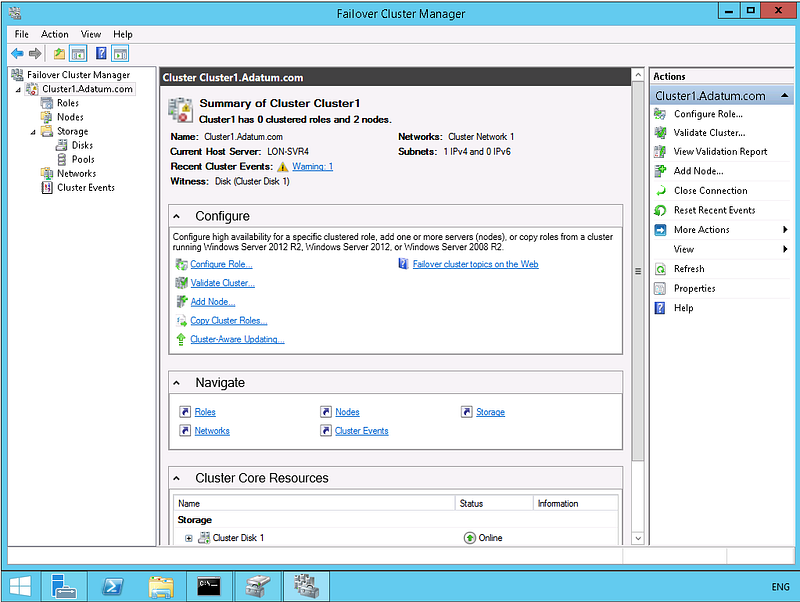Click the Windows Start button

tap(20, 586)
